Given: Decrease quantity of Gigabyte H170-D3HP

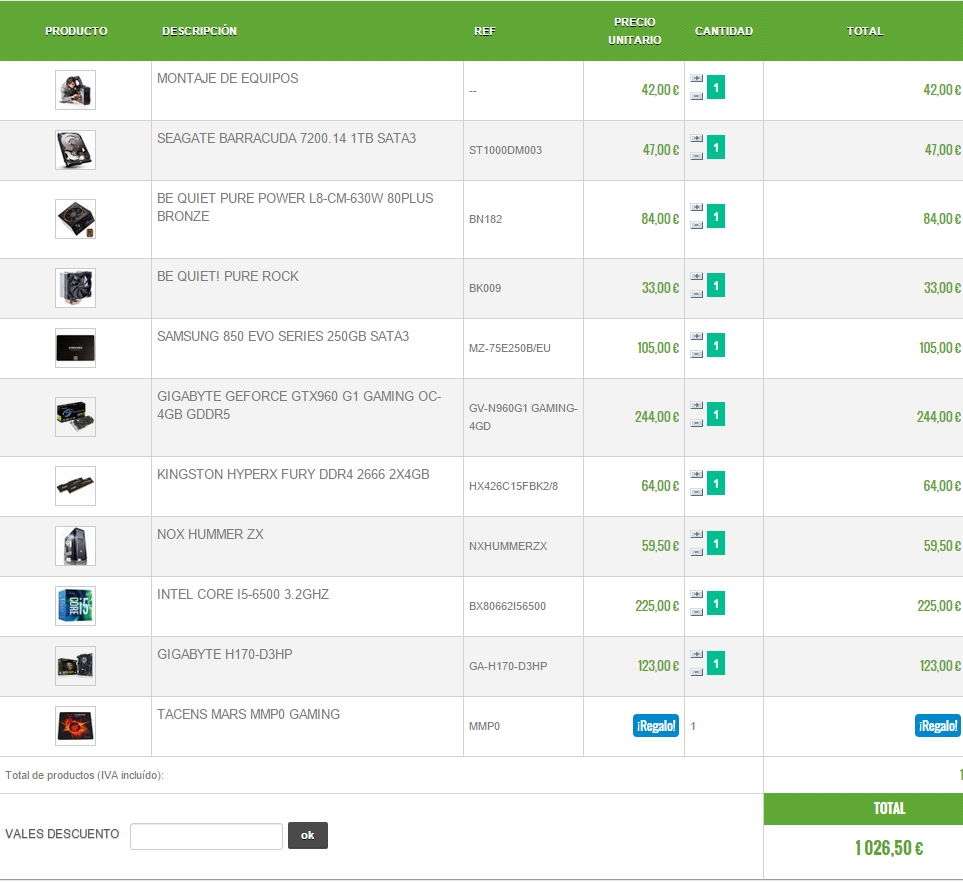Looking at the screenshot, I should [696, 672].
